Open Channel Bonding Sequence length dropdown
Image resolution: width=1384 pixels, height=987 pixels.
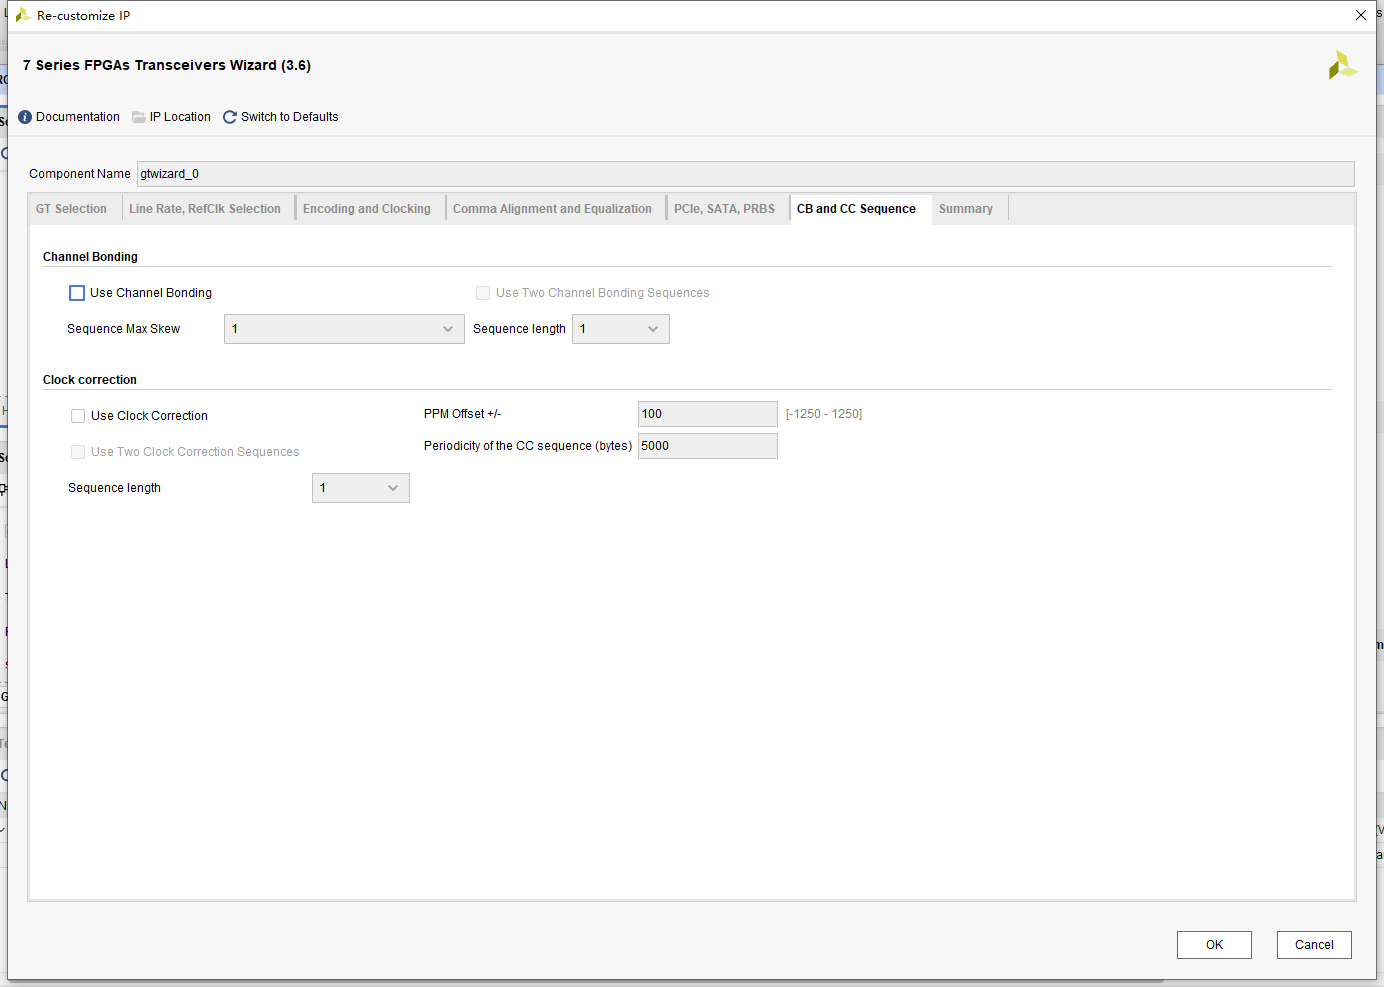click(621, 329)
